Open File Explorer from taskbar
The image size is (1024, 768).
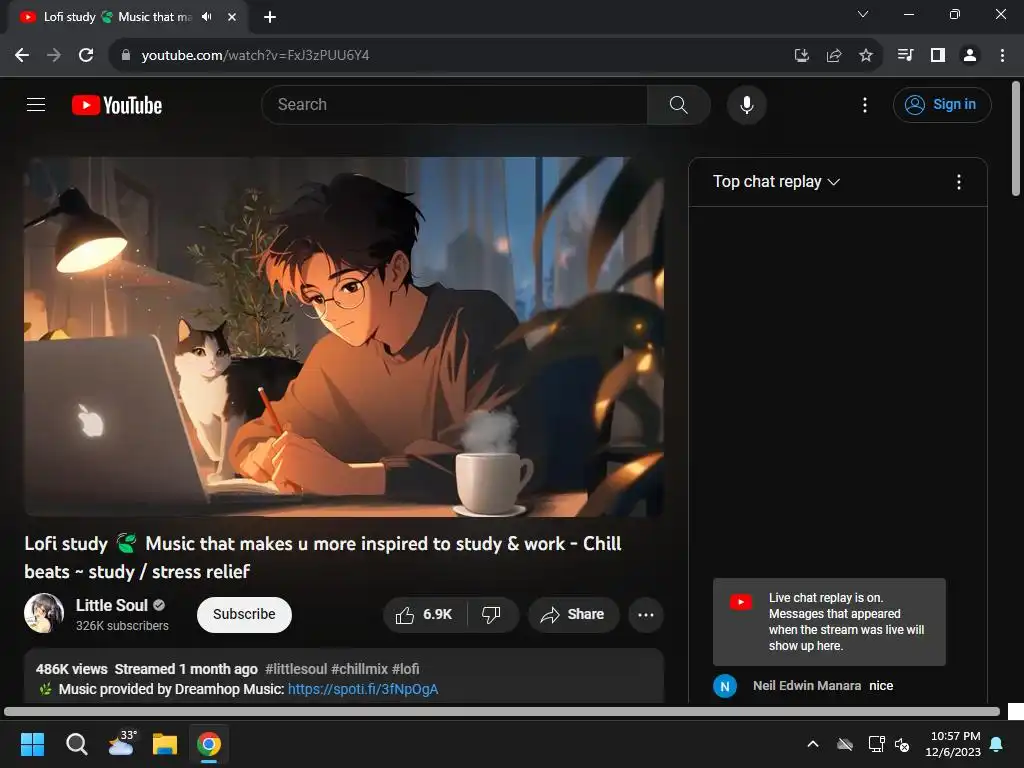tap(165, 744)
